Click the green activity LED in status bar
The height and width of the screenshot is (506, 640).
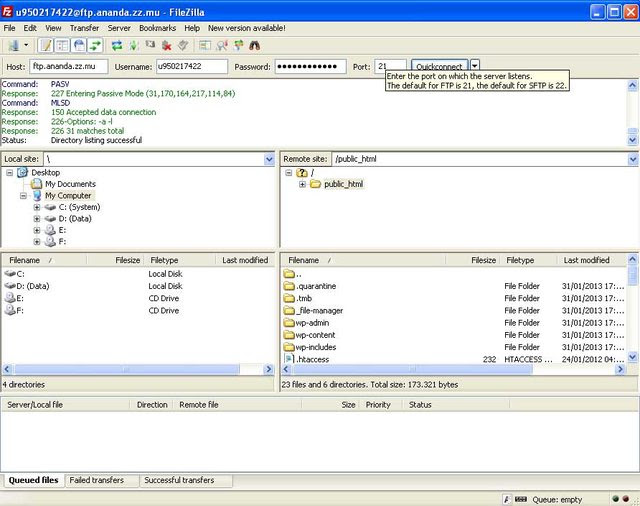(x=616, y=499)
